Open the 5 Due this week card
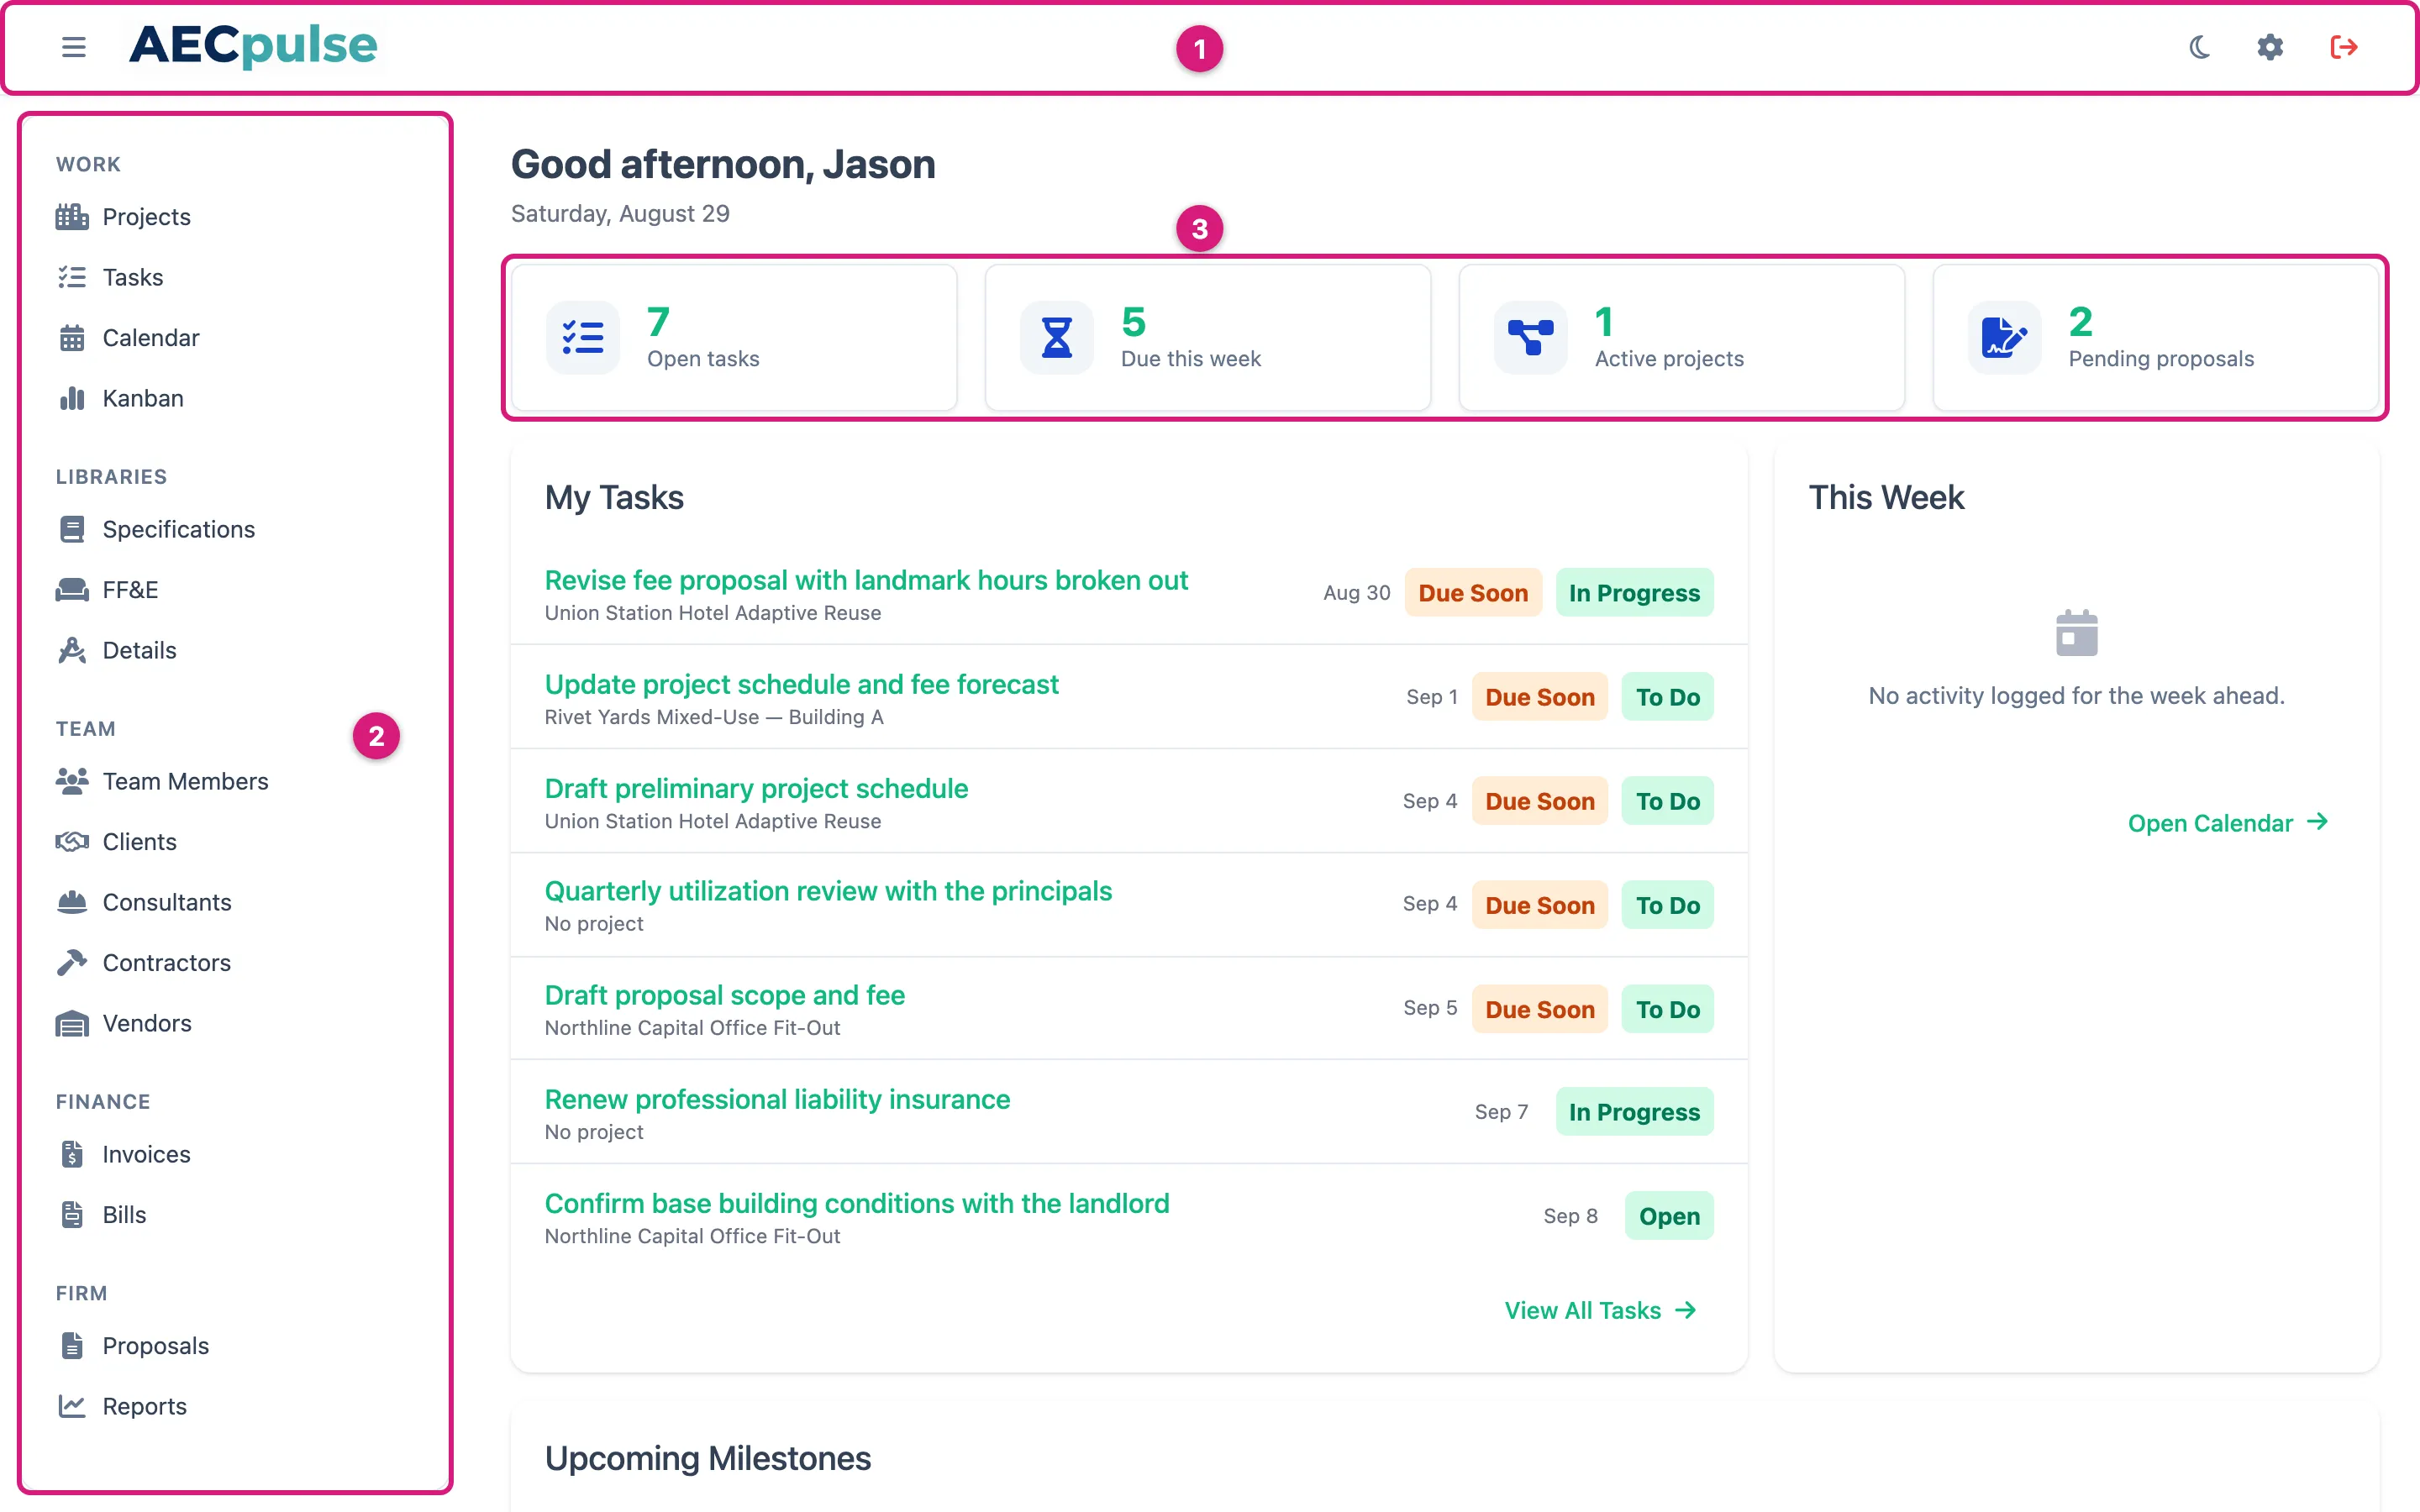This screenshot has width=2420, height=1512. point(1208,338)
